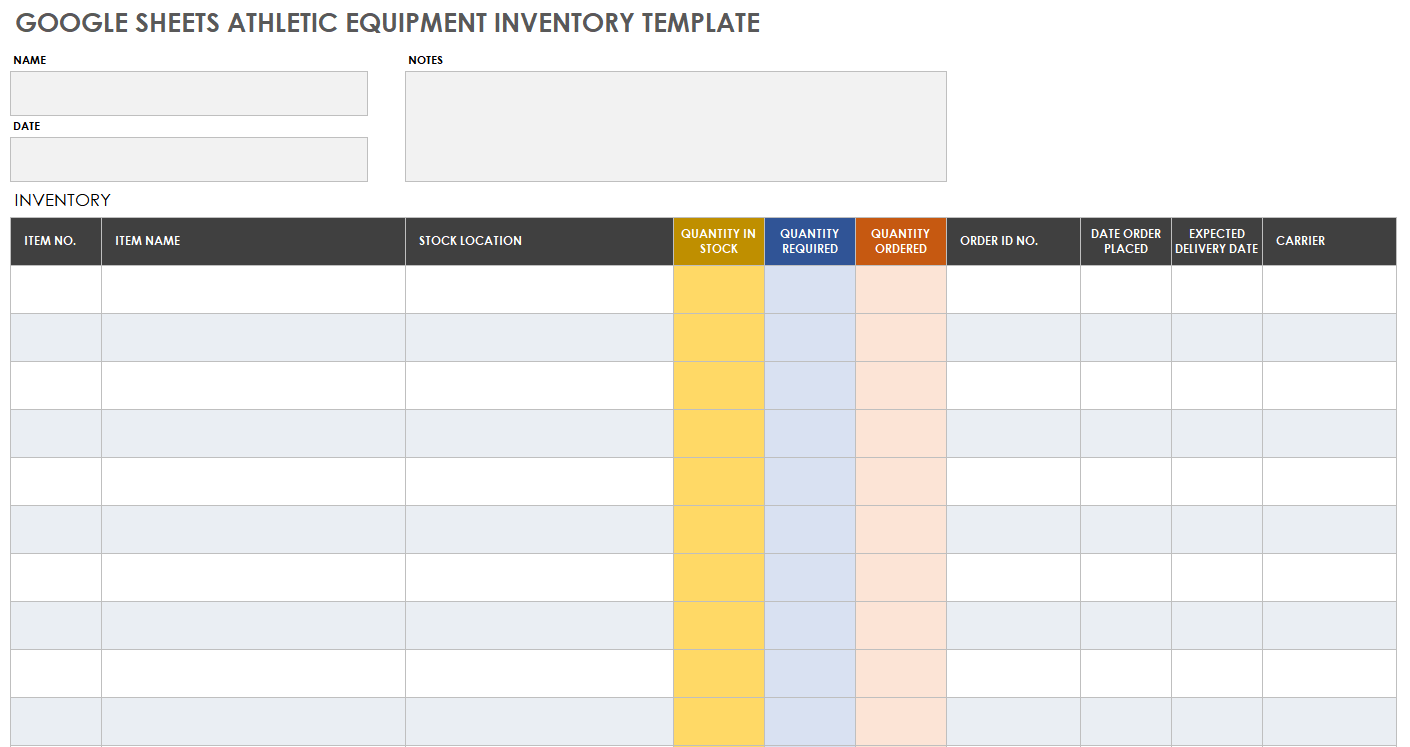Screen dimensions: 1410x747
Task: Click the Inventory section label
Action: [x=62, y=200]
